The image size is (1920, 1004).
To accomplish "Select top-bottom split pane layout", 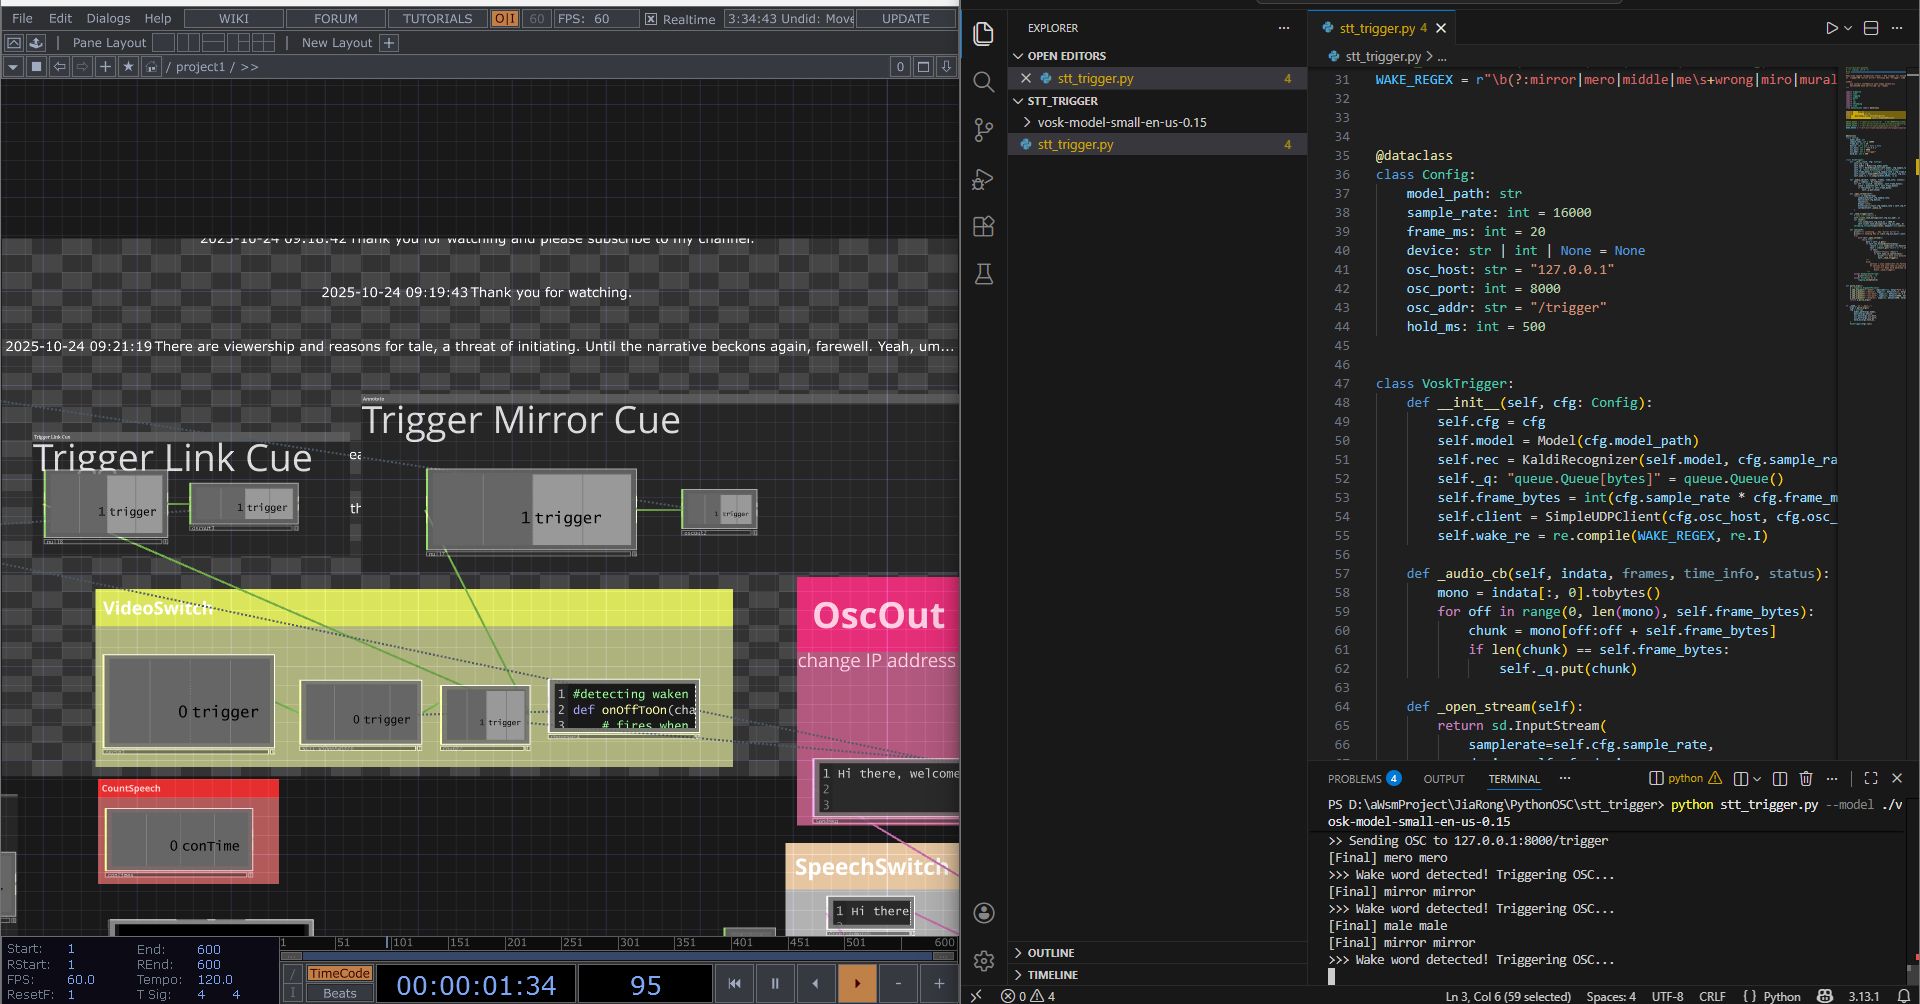I will pyautogui.click(x=213, y=42).
